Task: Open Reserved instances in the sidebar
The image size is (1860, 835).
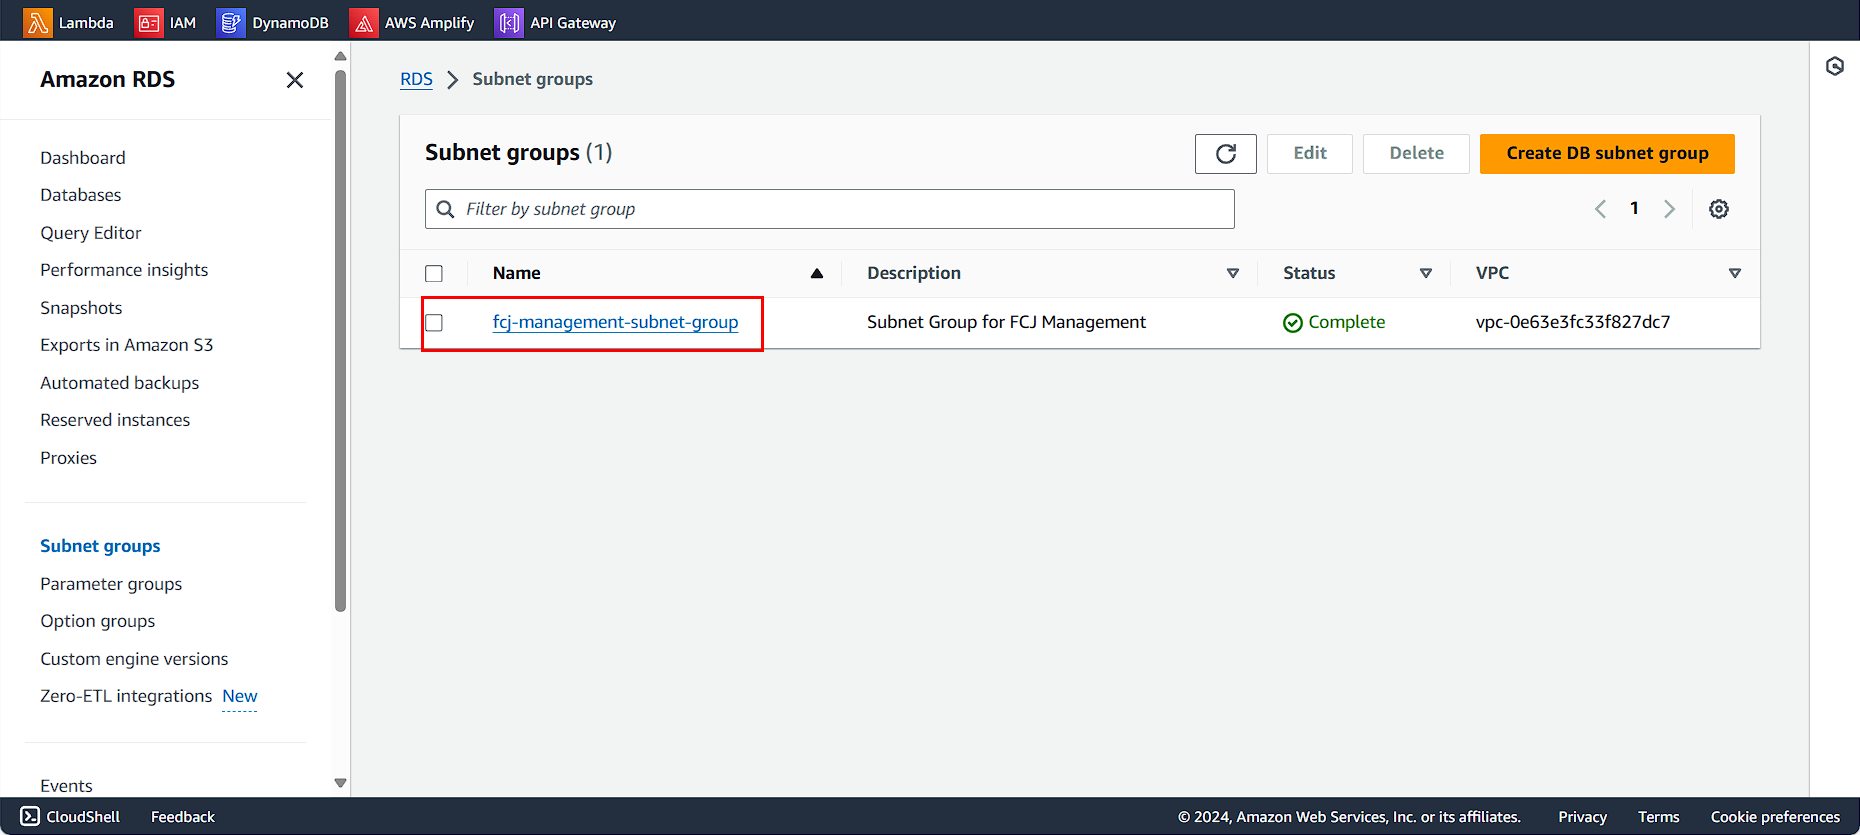Action: [x=115, y=420]
